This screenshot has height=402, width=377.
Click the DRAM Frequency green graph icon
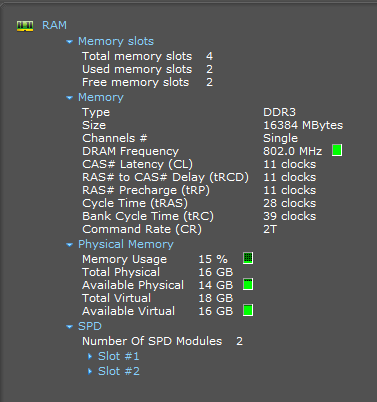click(x=337, y=150)
